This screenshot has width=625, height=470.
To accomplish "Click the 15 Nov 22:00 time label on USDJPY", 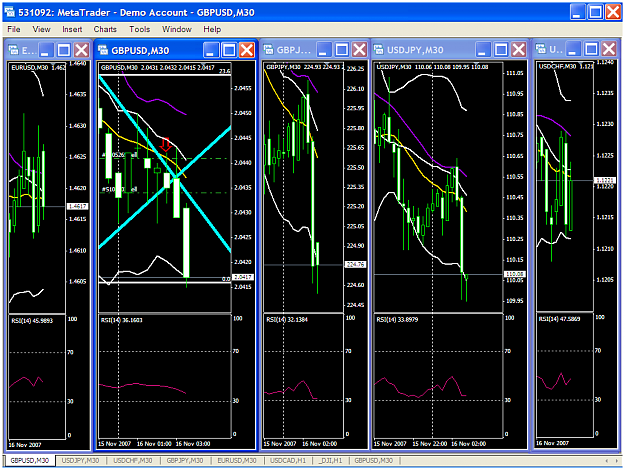I will (429, 444).
